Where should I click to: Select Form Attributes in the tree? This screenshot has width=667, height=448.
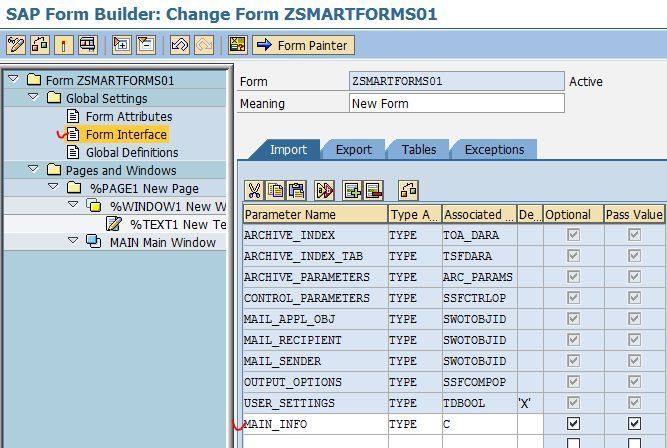tap(129, 117)
